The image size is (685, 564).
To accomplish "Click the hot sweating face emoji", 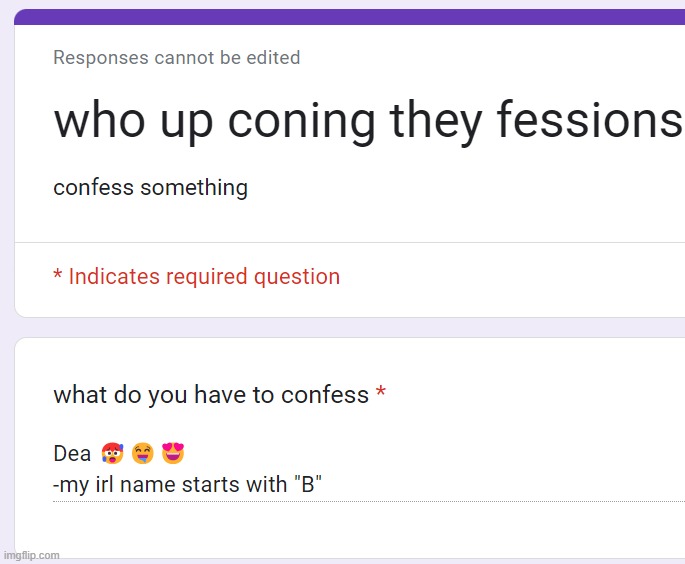I will (x=113, y=453).
